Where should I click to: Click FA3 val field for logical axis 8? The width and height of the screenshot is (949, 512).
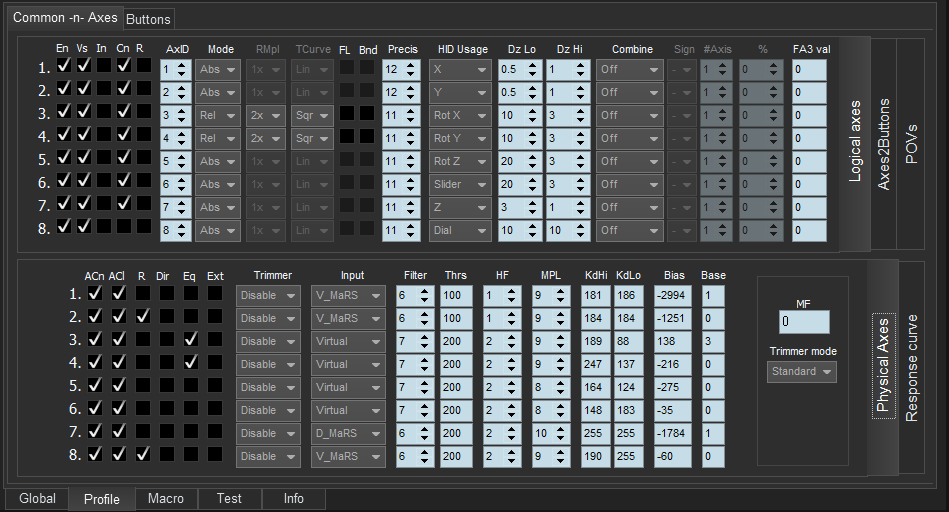809,230
